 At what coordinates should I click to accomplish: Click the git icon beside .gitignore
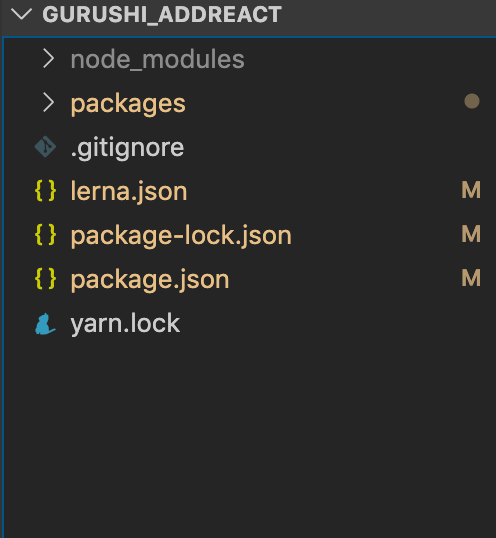(45, 147)
